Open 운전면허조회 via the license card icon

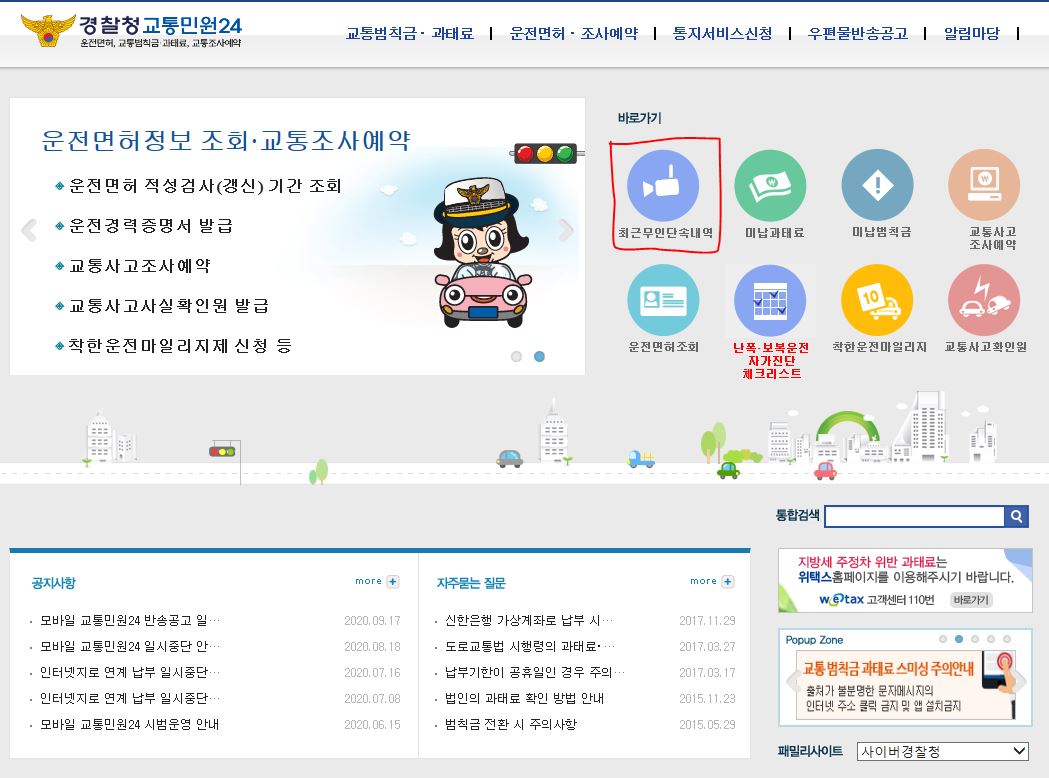coord(662,300)
